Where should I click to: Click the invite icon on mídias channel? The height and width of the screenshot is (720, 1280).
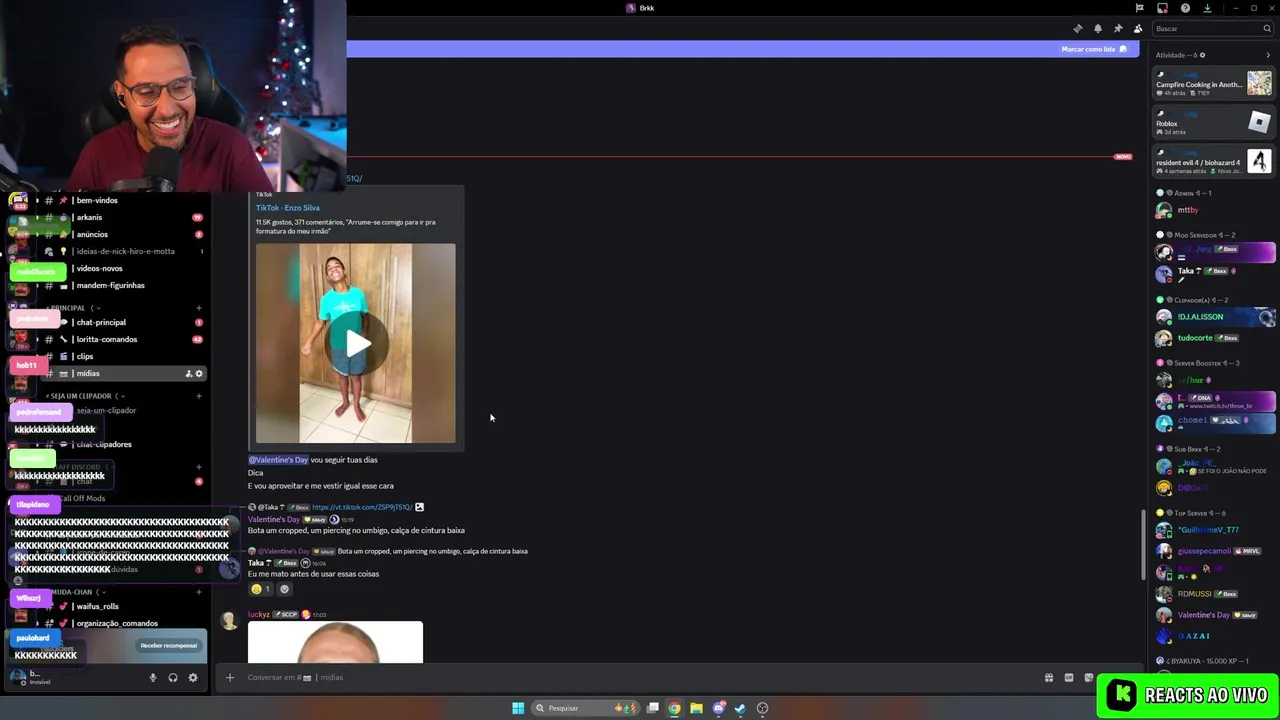(188, 373)
